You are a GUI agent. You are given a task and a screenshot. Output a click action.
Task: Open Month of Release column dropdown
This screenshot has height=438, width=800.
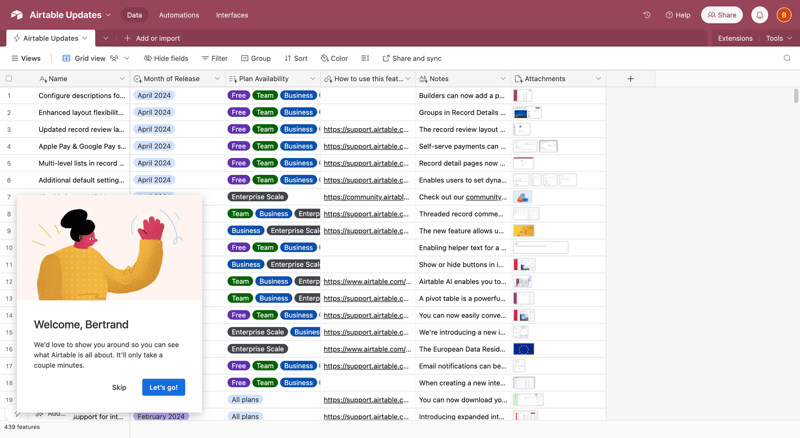click(x=217, y=79)
